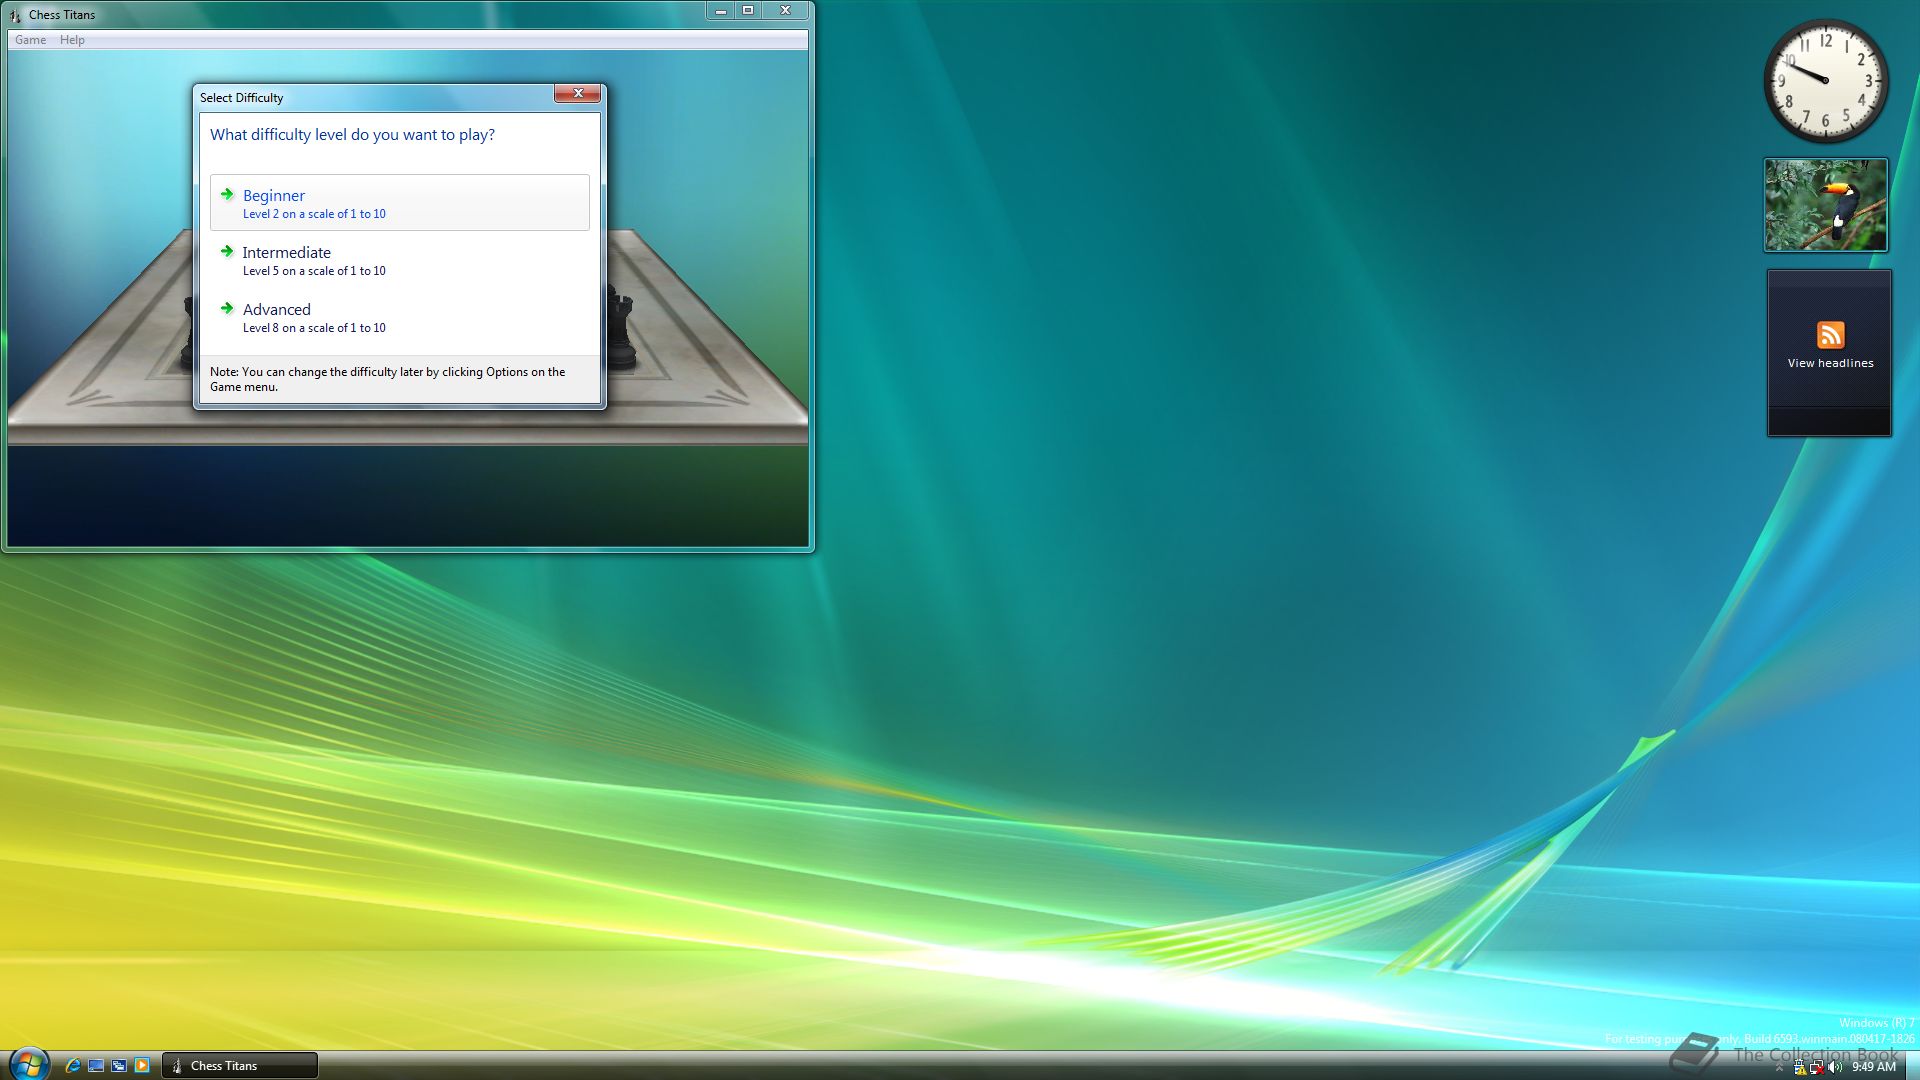Click the Chess Titans taskbar button

pos(240,1066)
